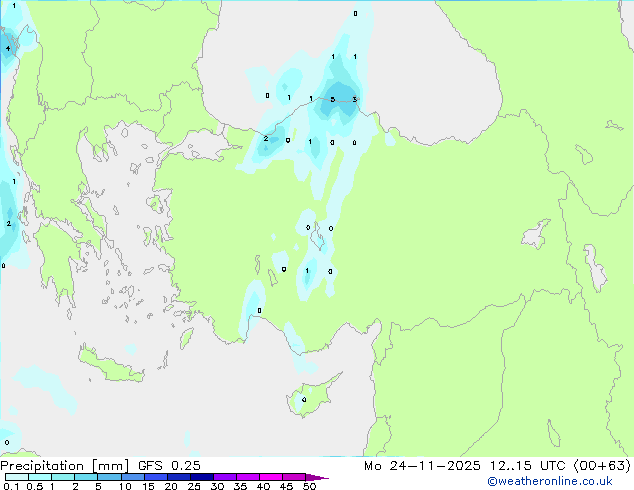The image size is (634, 490).
Task: Click the "3" precipitation value beside the 5
Action: (x=355, y=99)
